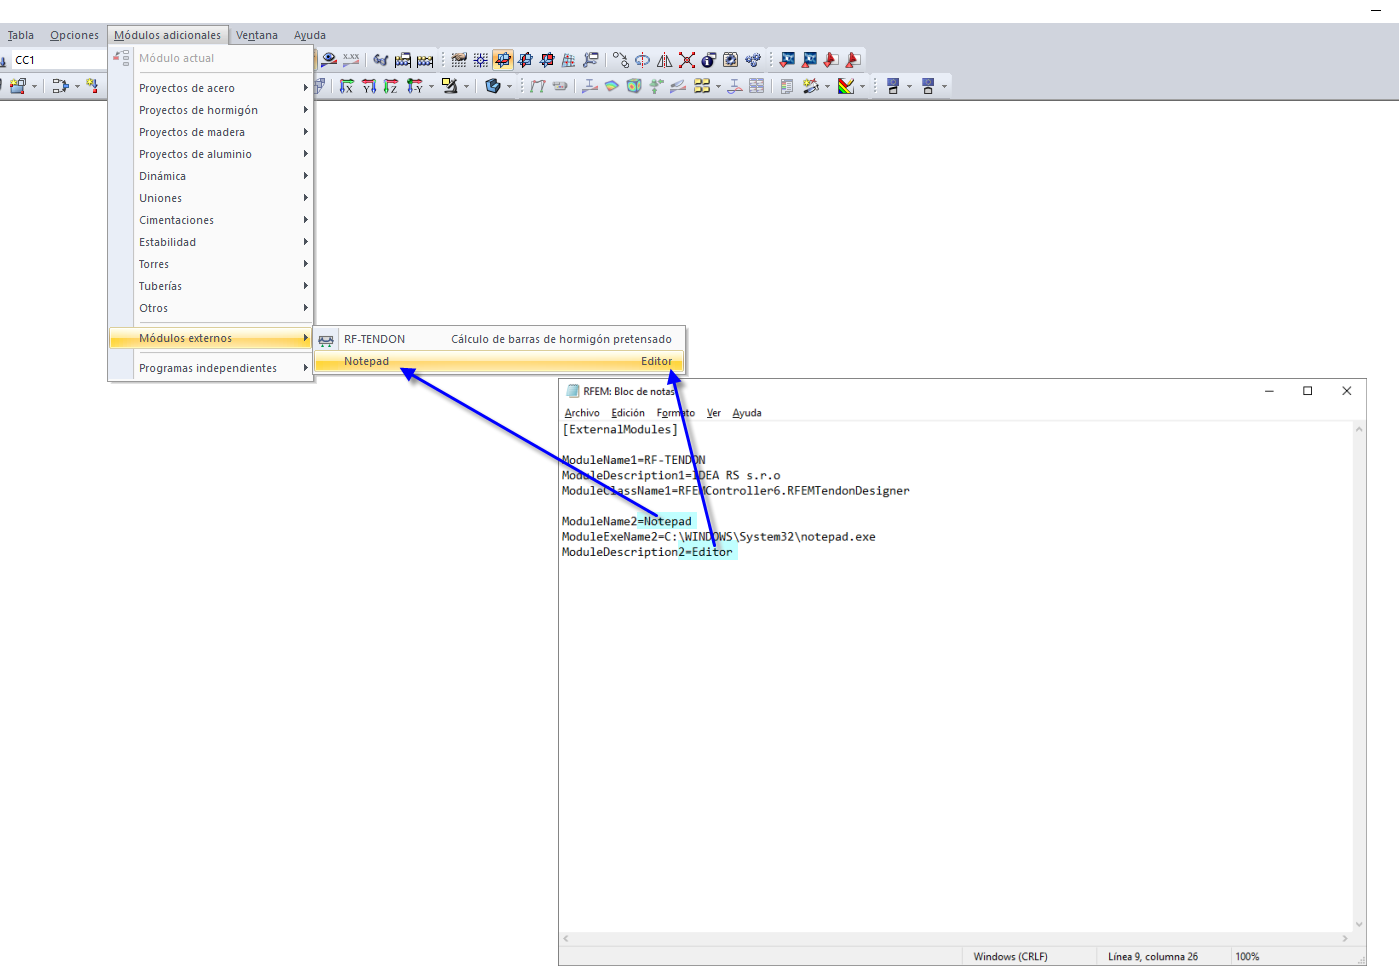This screenshot has width=1399, height=976.
Task: Toggle word wrap via Formato menu
Action: (675, 412)
